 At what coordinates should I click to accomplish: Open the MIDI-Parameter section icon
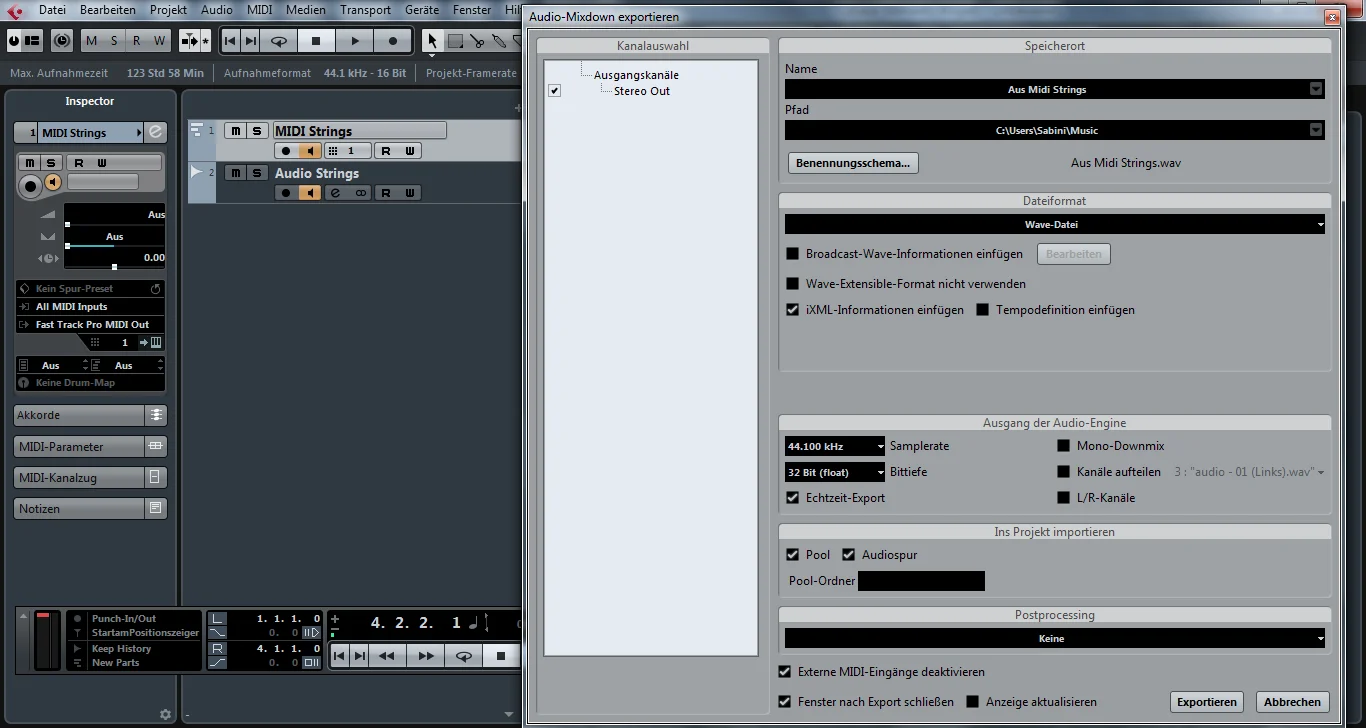[156, 447]
